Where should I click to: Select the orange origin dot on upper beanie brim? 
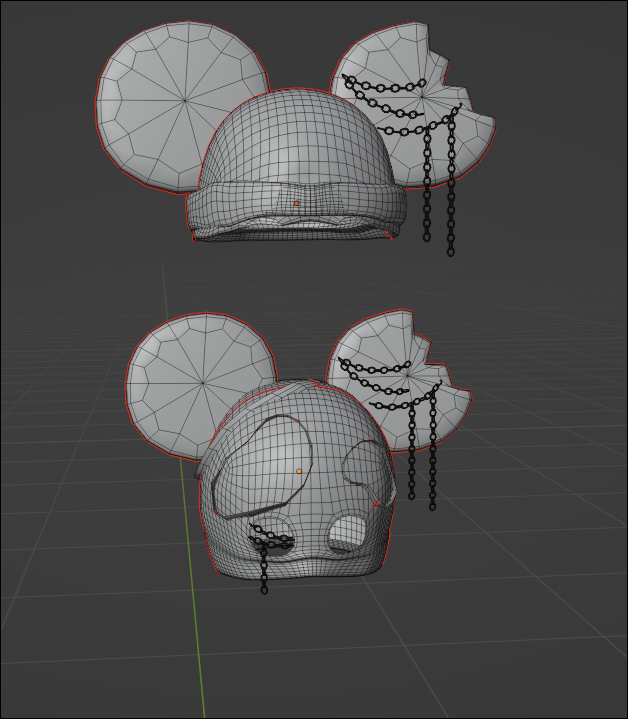click(x=297, y=203)
